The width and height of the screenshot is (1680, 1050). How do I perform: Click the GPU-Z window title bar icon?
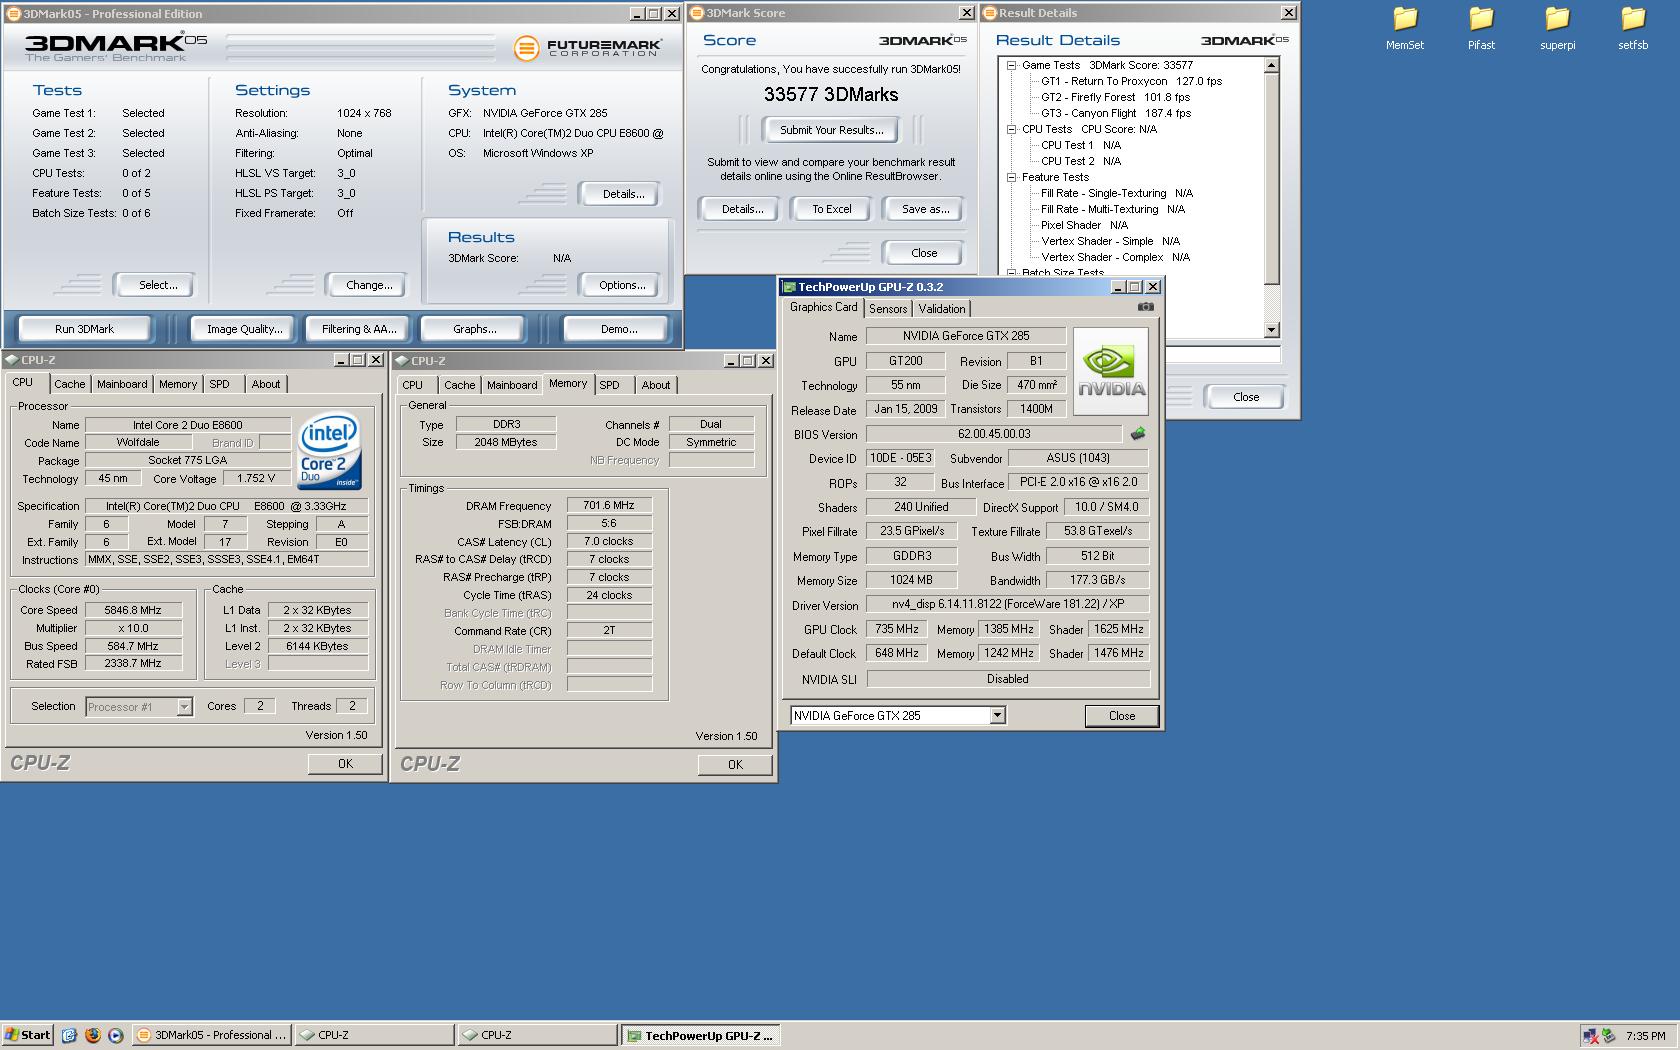pos(789,287)
